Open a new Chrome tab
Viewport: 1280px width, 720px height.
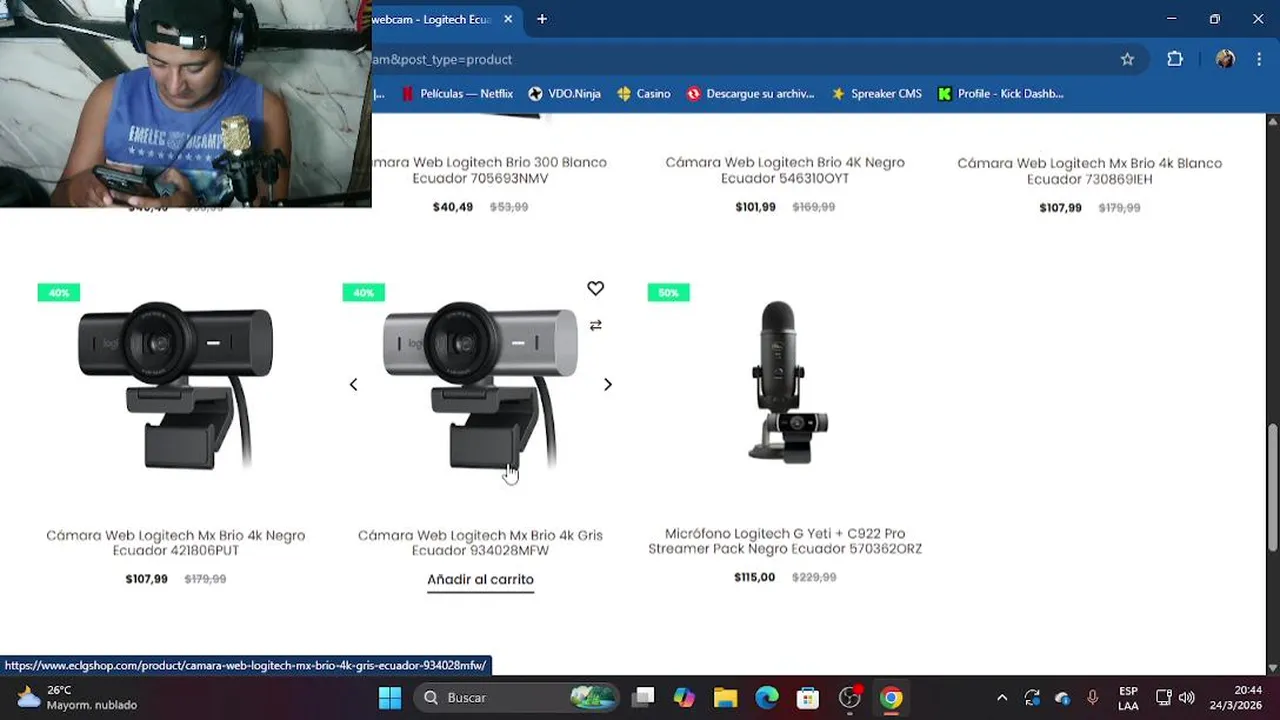coord(542,19)
